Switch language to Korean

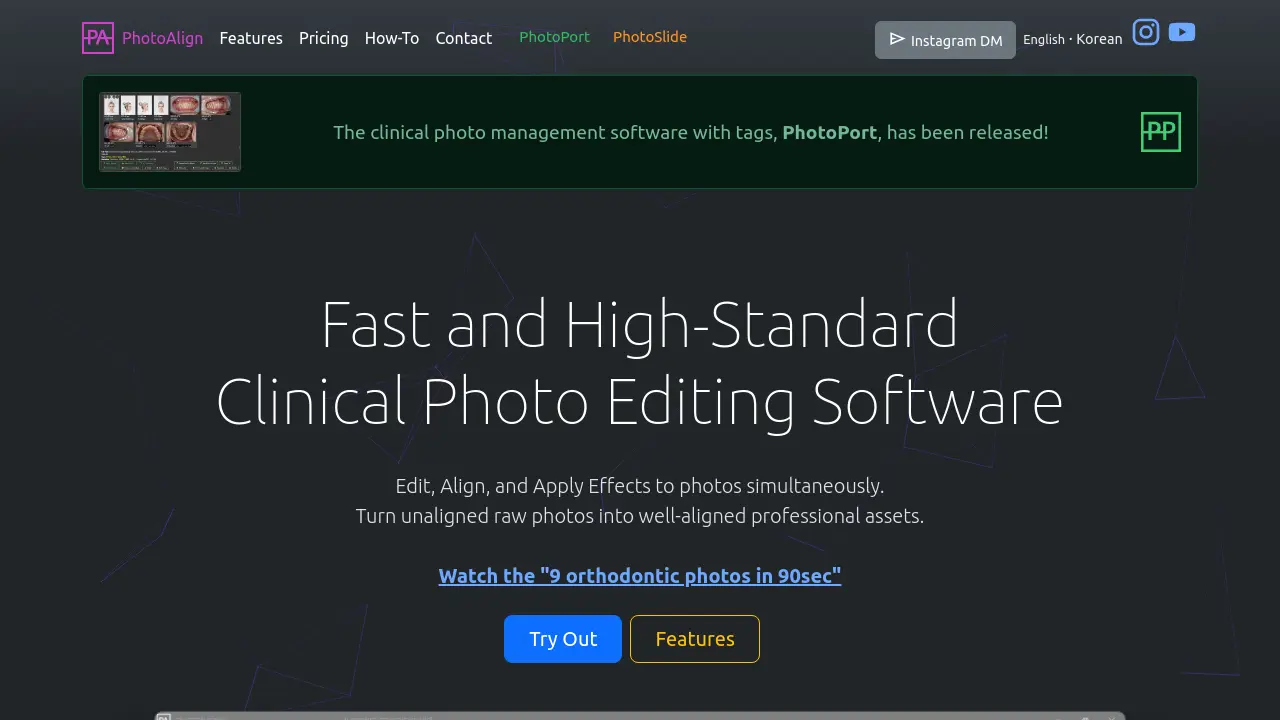point(1099,39)
